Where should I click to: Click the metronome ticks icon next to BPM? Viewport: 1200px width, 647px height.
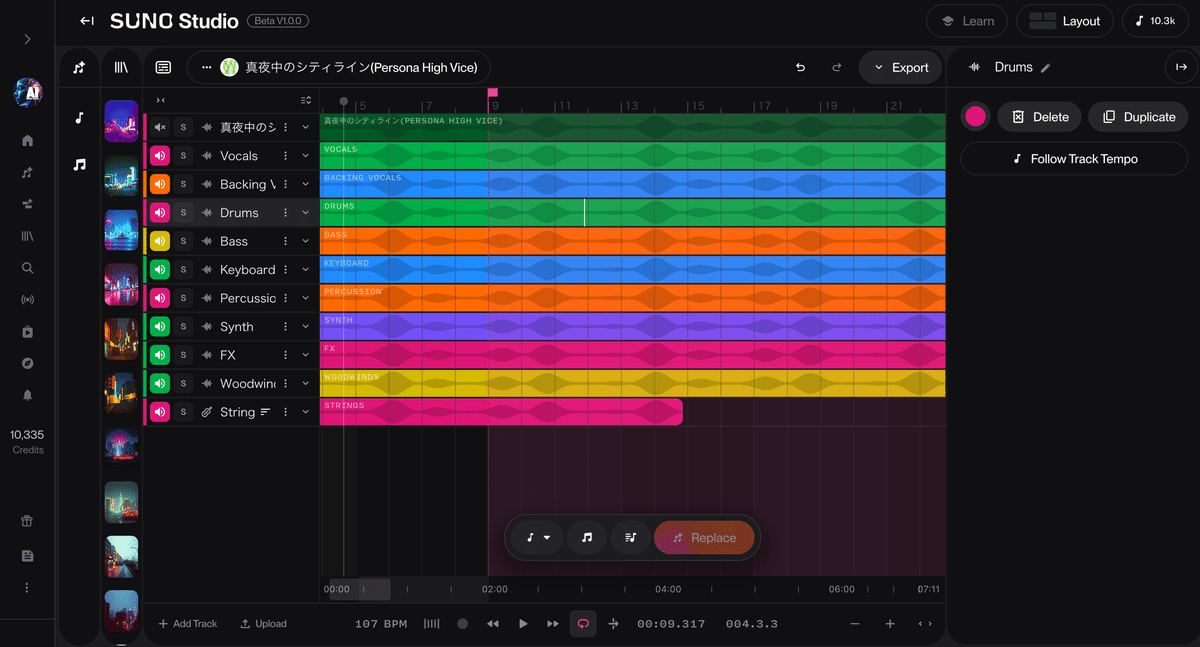tap(431, 623)
